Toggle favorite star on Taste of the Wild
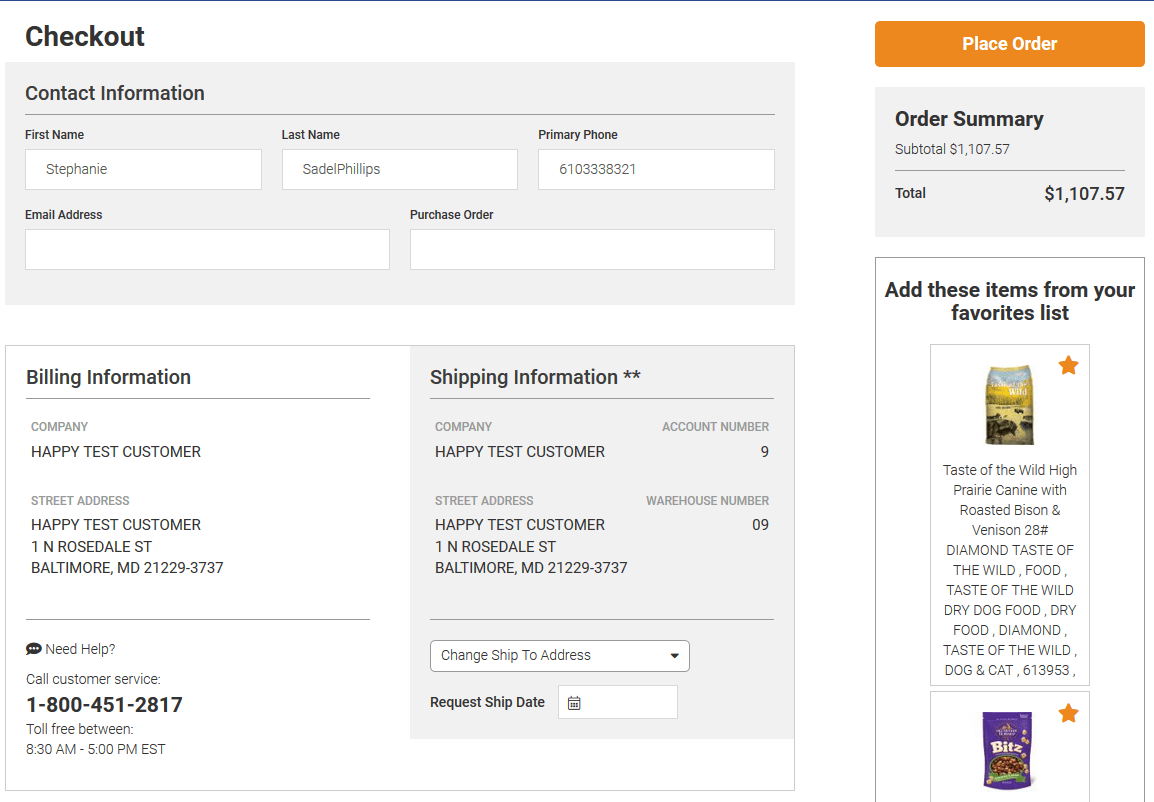Viewport: 1154px width, 802px height. pos(1068,365)
